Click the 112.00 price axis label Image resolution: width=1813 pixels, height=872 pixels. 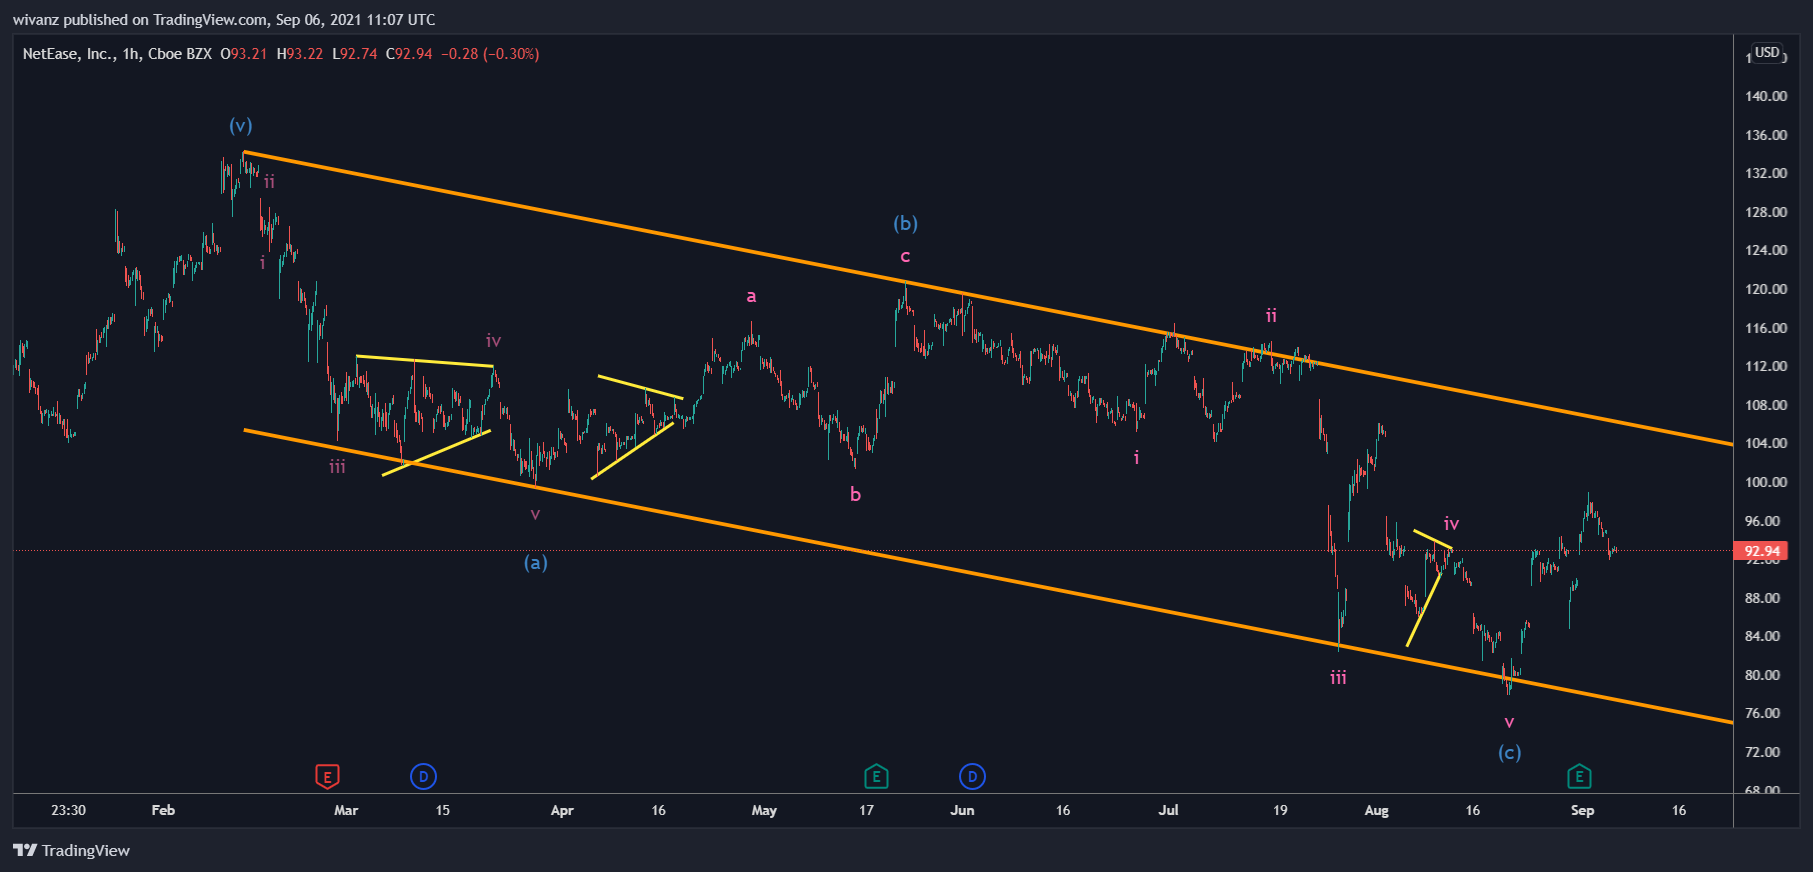1765,366
